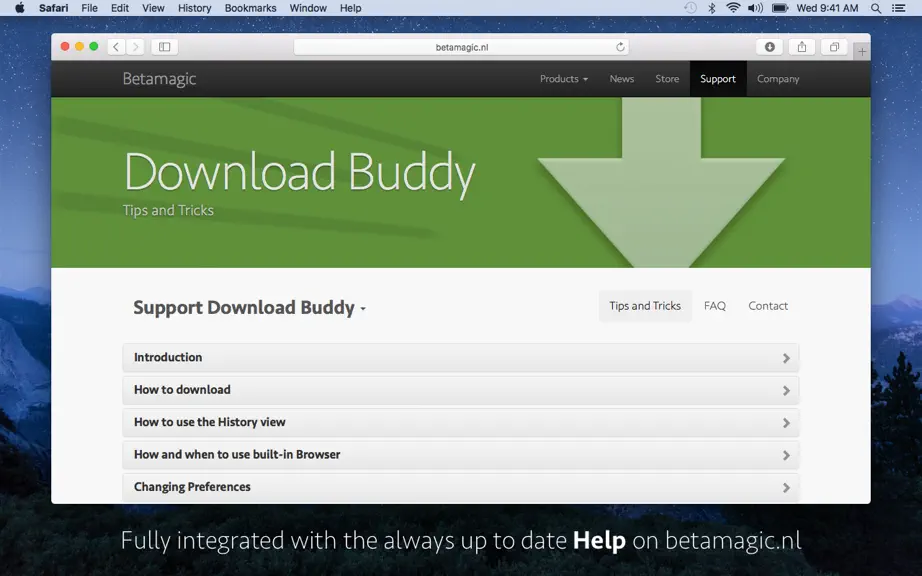Screen dimensions: 922x576
Task: Click the Safari forward arrow button
Action: (135, 47)
